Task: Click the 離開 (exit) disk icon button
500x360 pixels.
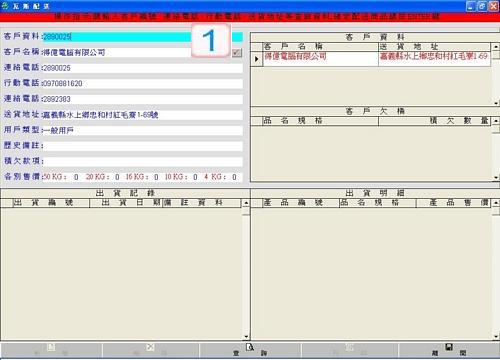Action: tap(449, 350)
